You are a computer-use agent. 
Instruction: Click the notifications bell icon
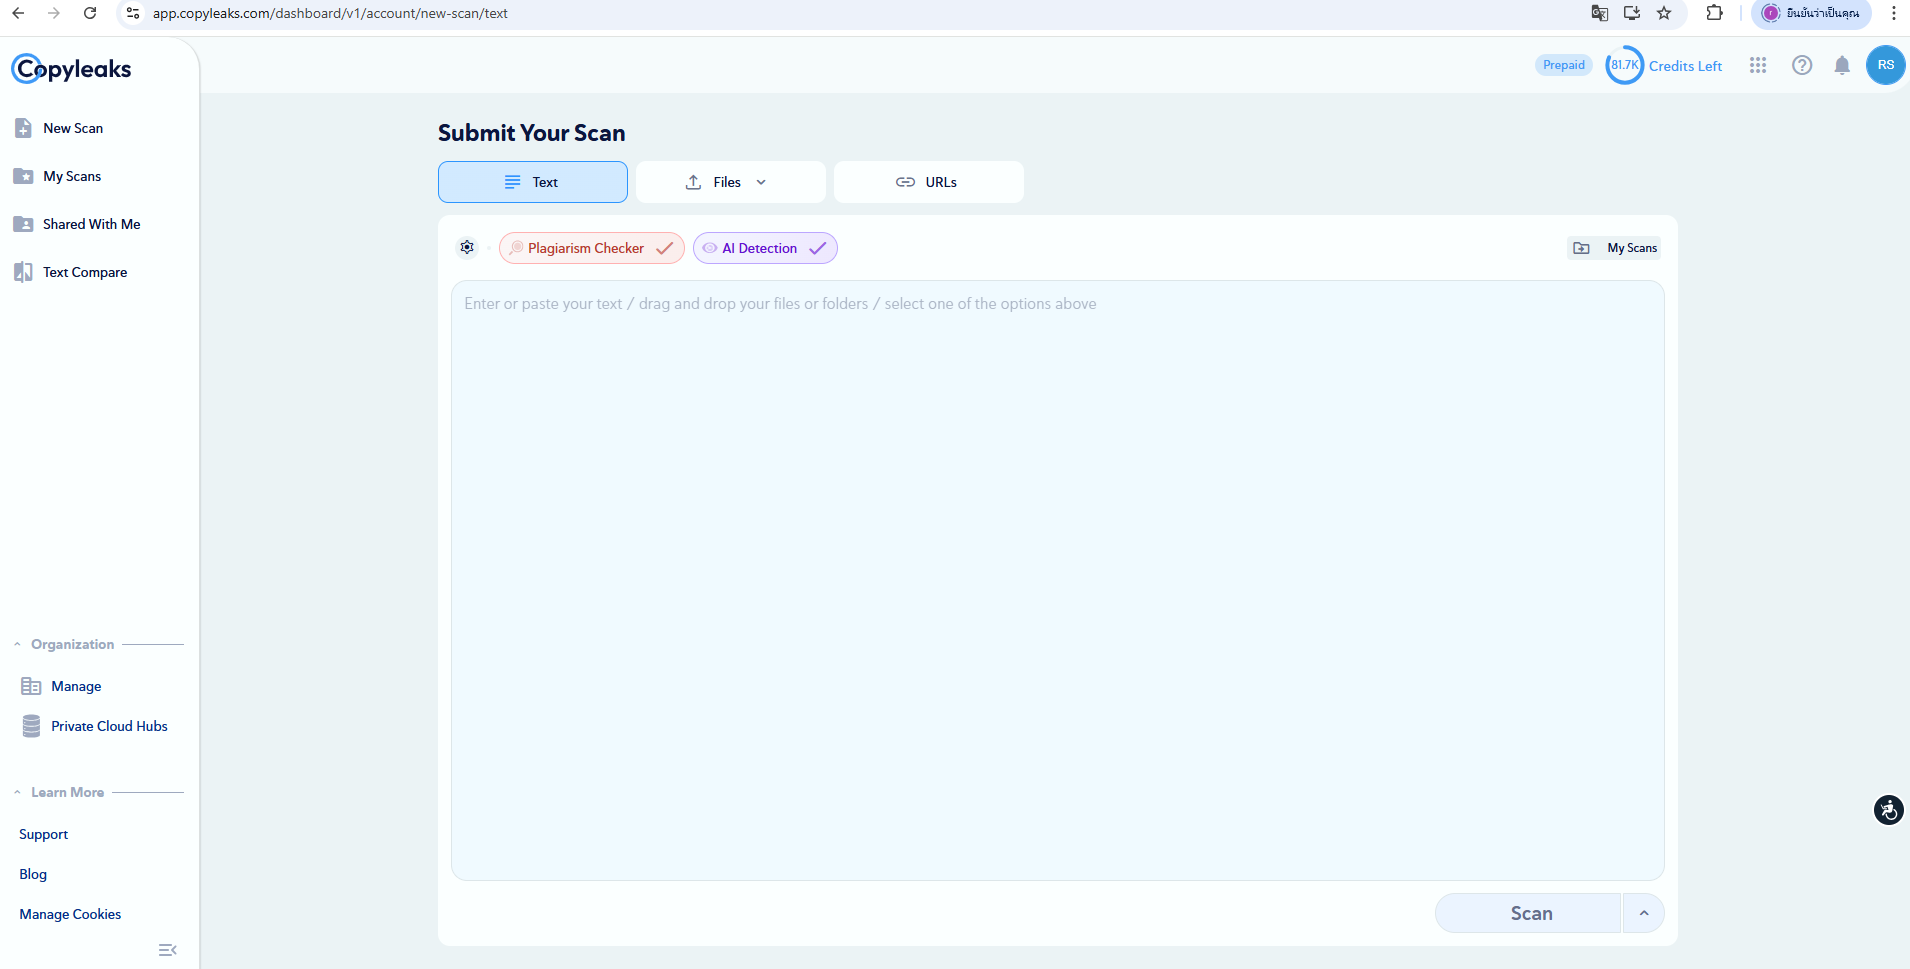1841,66
